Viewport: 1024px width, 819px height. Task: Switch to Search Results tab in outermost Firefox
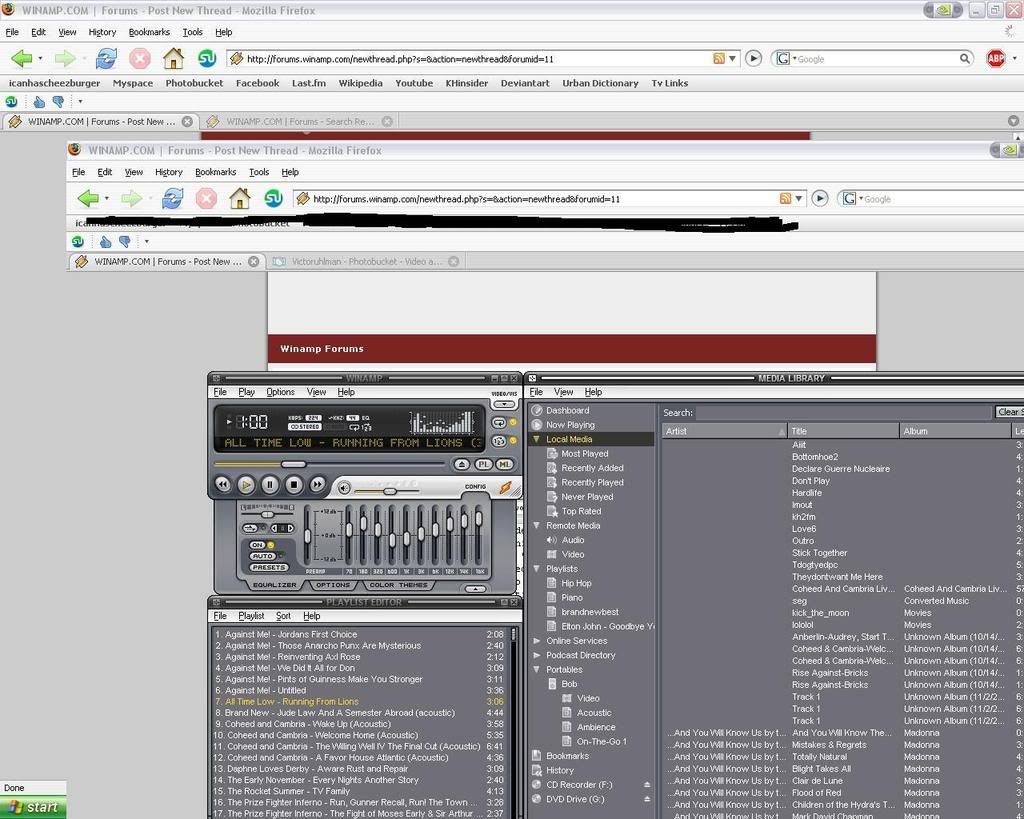[299, 121]
